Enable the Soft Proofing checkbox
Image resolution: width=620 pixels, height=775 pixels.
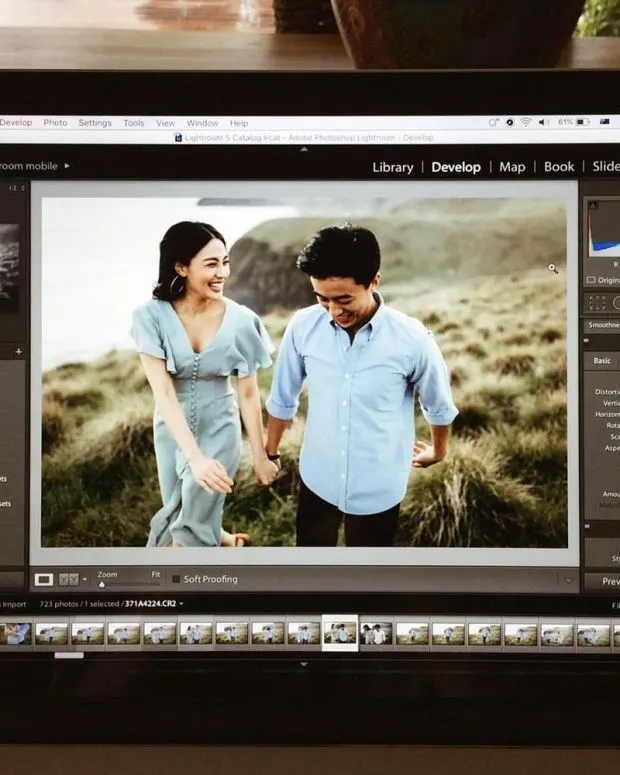pyautogui.click(x=176, y=579)
